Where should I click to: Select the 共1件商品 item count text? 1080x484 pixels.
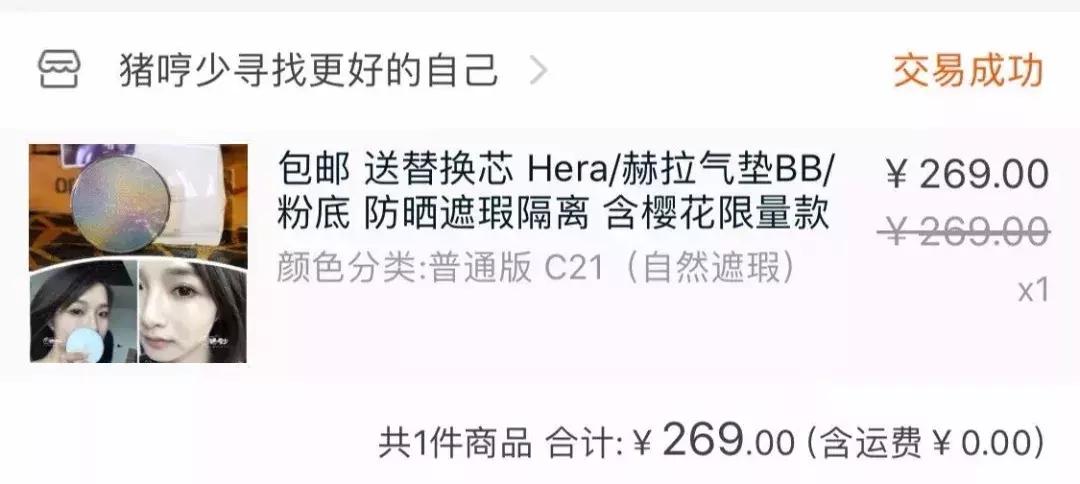click(455, 443)
